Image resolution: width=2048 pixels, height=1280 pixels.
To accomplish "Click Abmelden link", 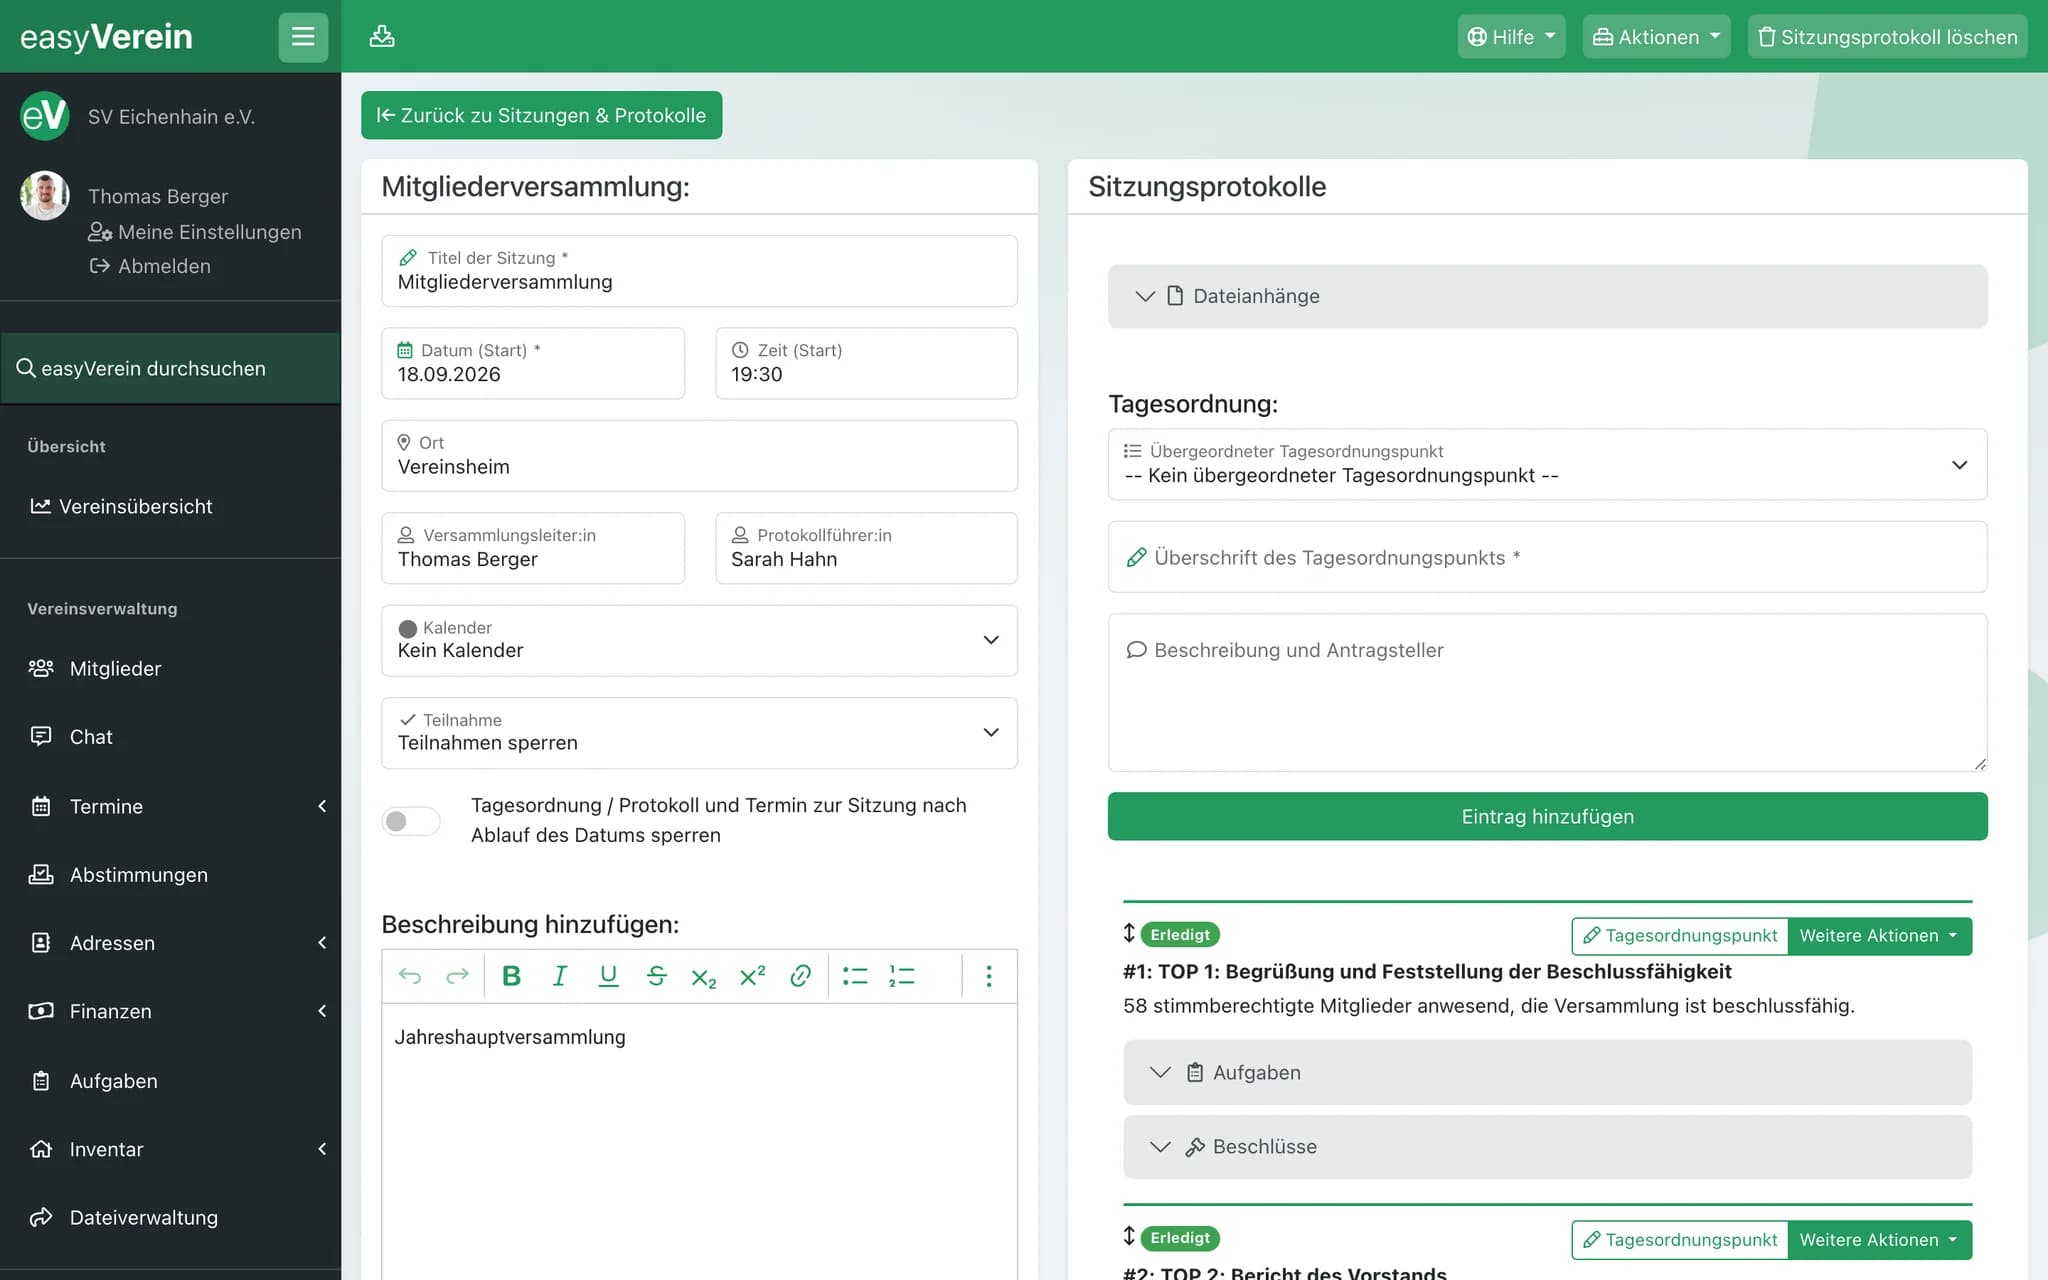I will (150, 266).
